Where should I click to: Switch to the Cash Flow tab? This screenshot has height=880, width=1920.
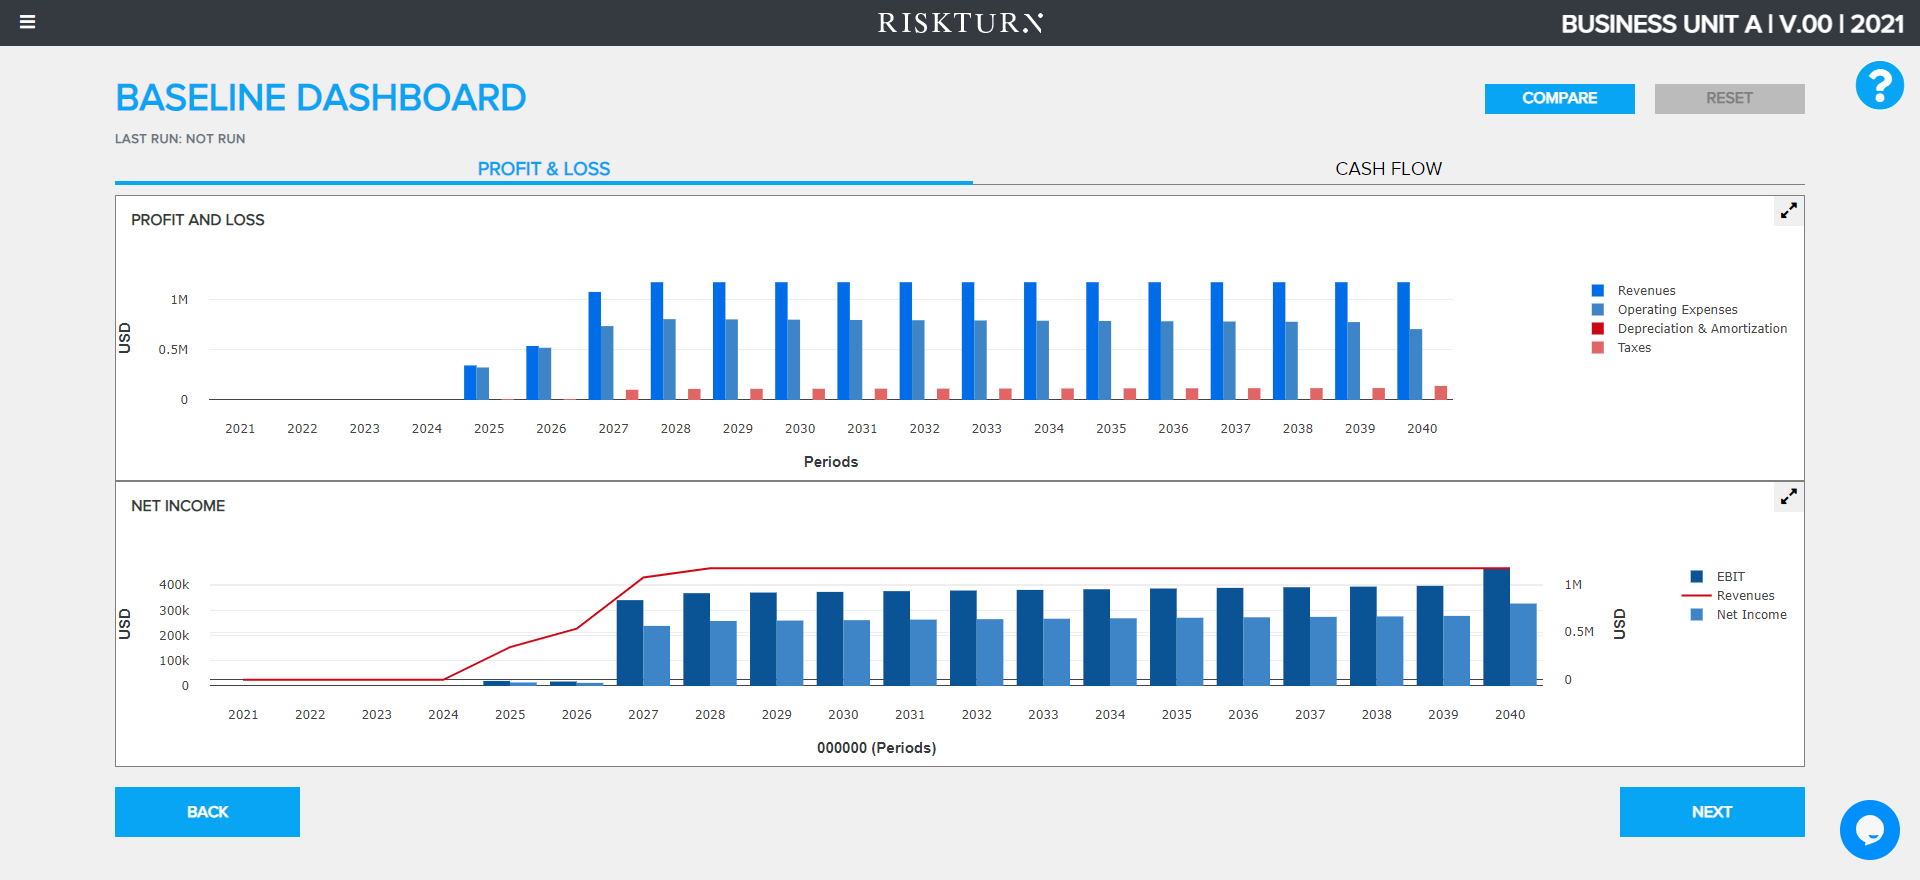pyautogui.click(x=1388, y=168)
